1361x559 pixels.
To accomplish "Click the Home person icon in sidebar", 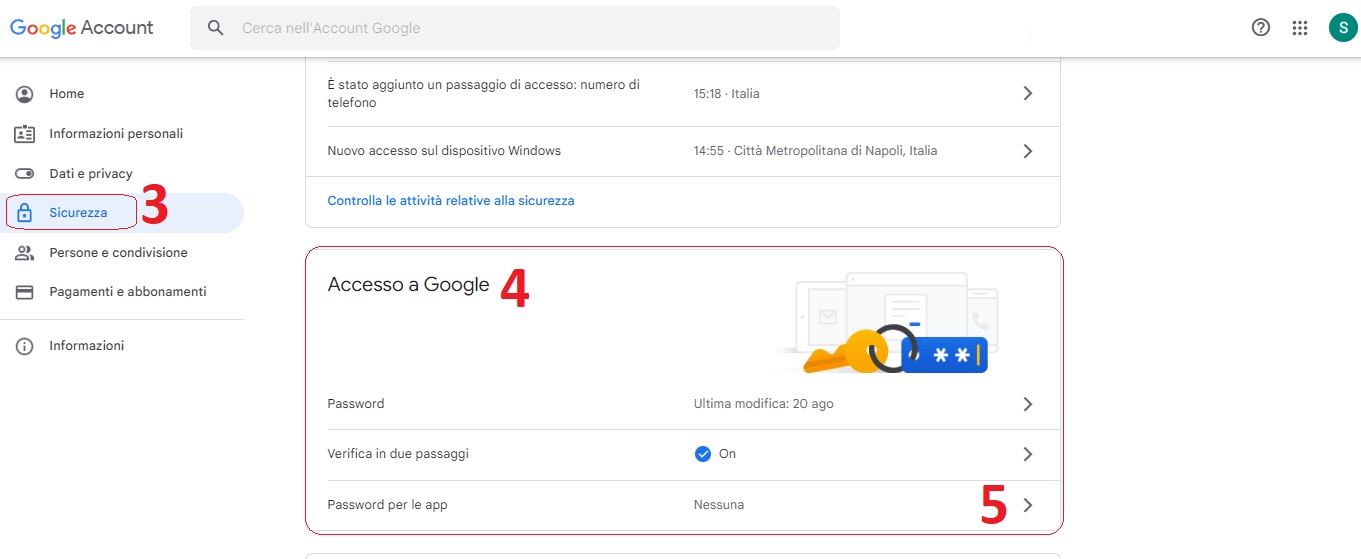I will click(x=25, y=94).
